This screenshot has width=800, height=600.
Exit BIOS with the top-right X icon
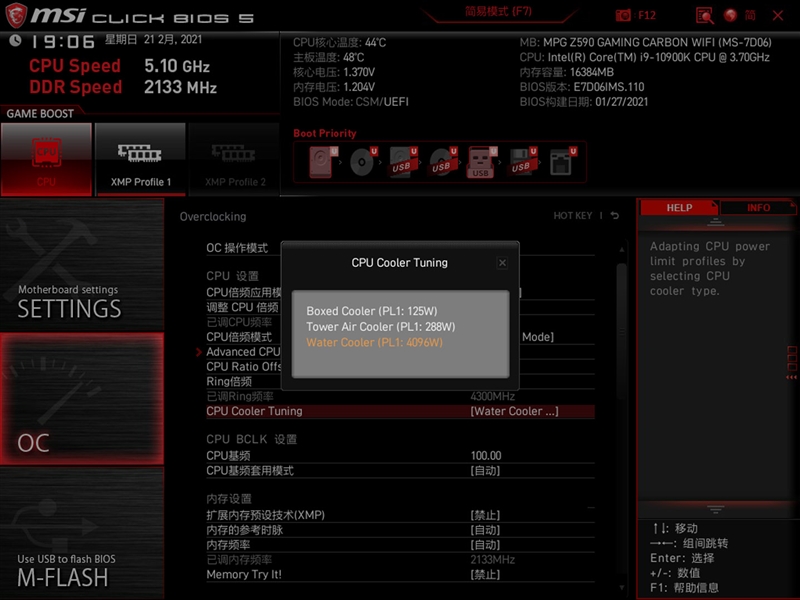pos(778,15)
